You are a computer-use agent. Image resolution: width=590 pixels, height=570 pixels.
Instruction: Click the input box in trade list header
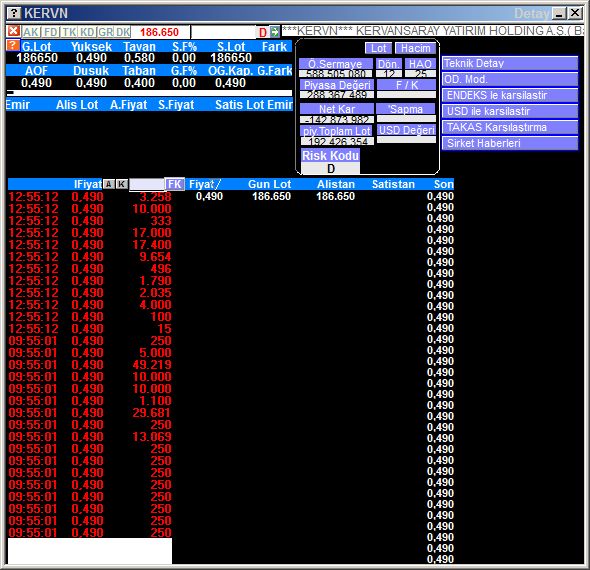[147, 184]
